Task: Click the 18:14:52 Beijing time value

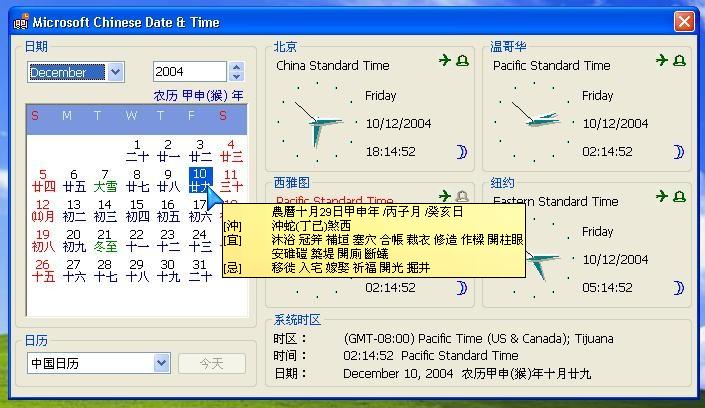Action: (390, 152)
